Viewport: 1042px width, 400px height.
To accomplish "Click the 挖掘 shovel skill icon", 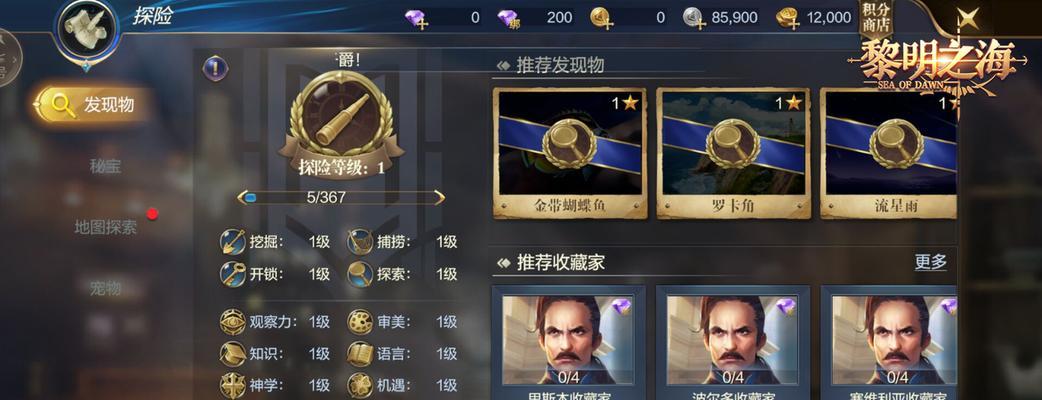I will (233, 242).
